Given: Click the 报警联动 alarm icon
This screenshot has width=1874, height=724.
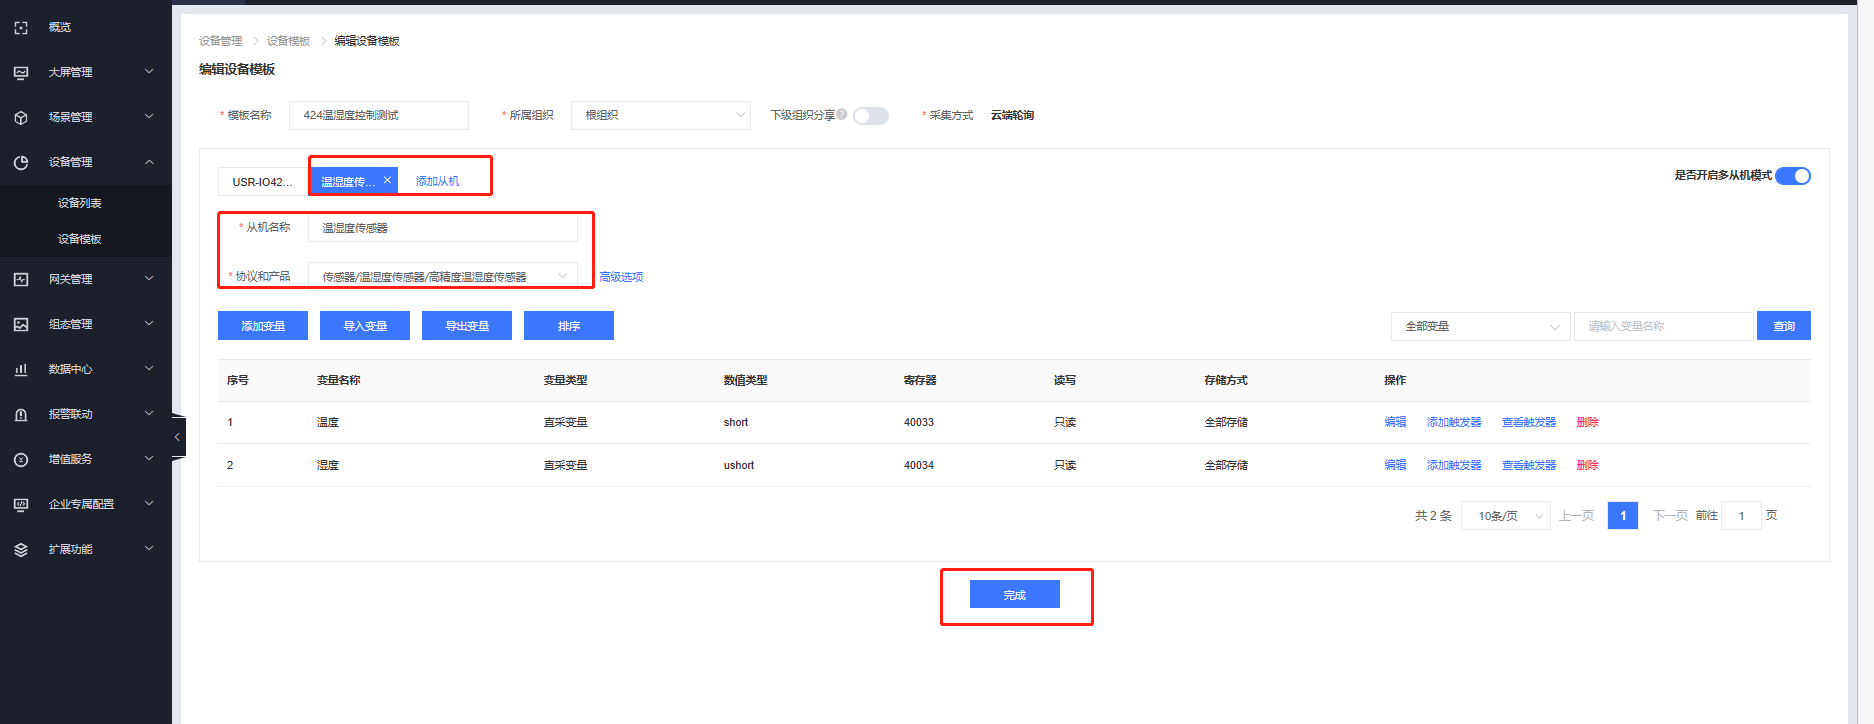Looking at the screenshot, I should (x=21, y=415).
